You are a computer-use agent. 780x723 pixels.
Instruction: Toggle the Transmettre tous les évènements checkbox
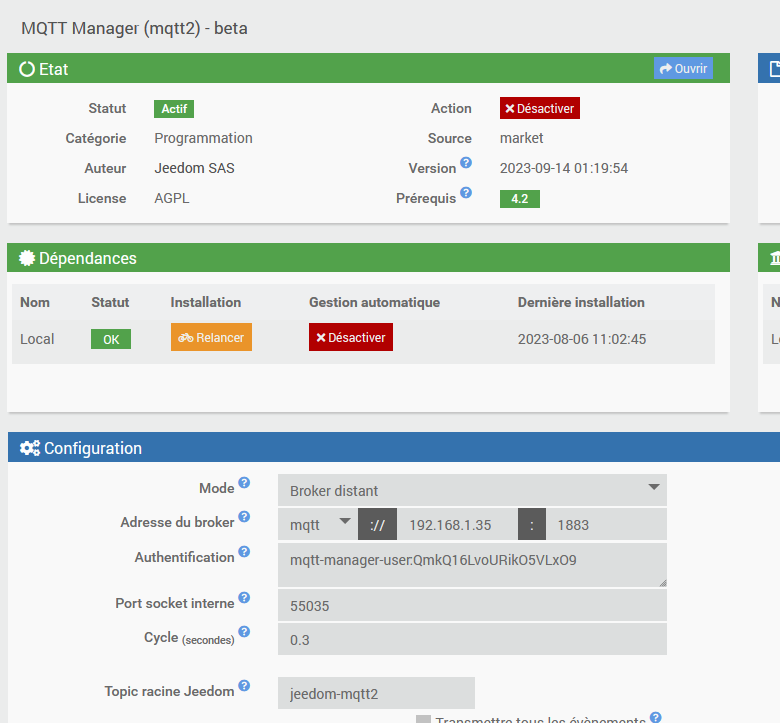click(x=423, y=719)
